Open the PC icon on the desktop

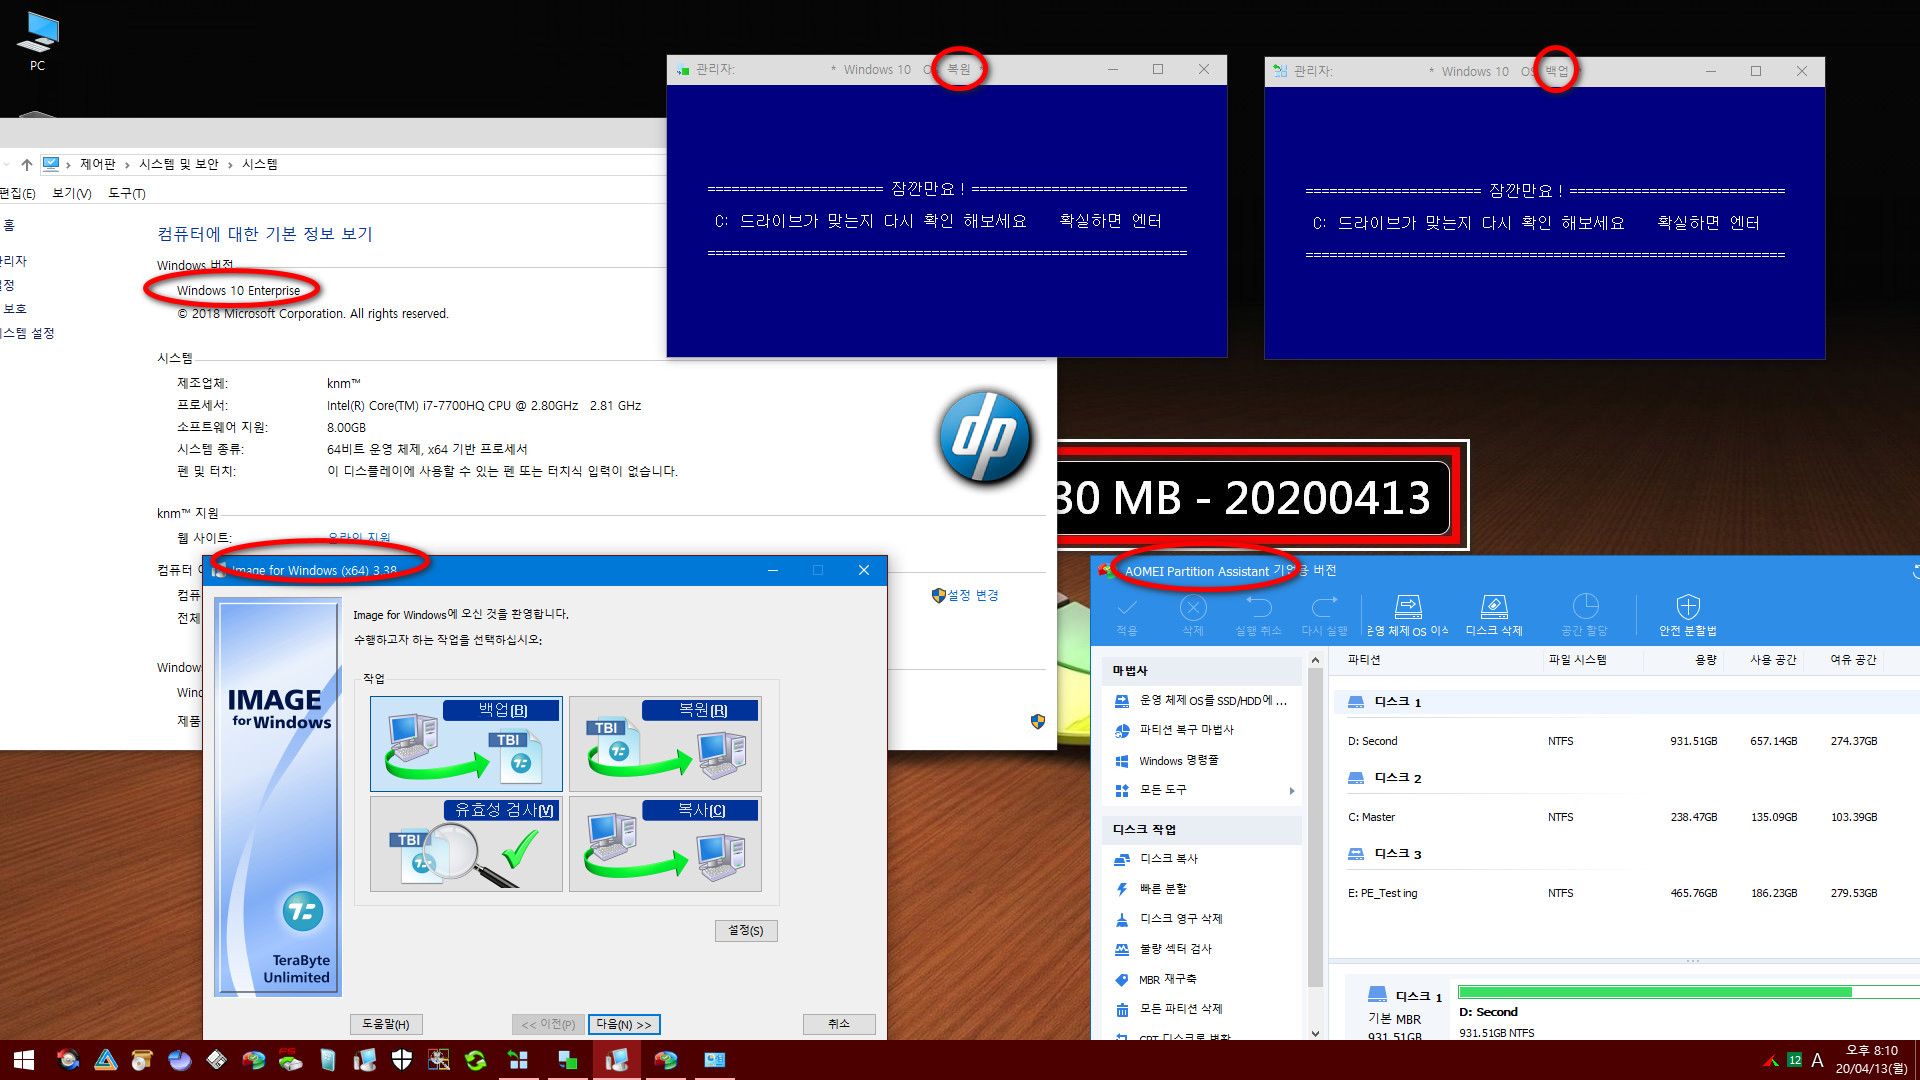(37, 41)
